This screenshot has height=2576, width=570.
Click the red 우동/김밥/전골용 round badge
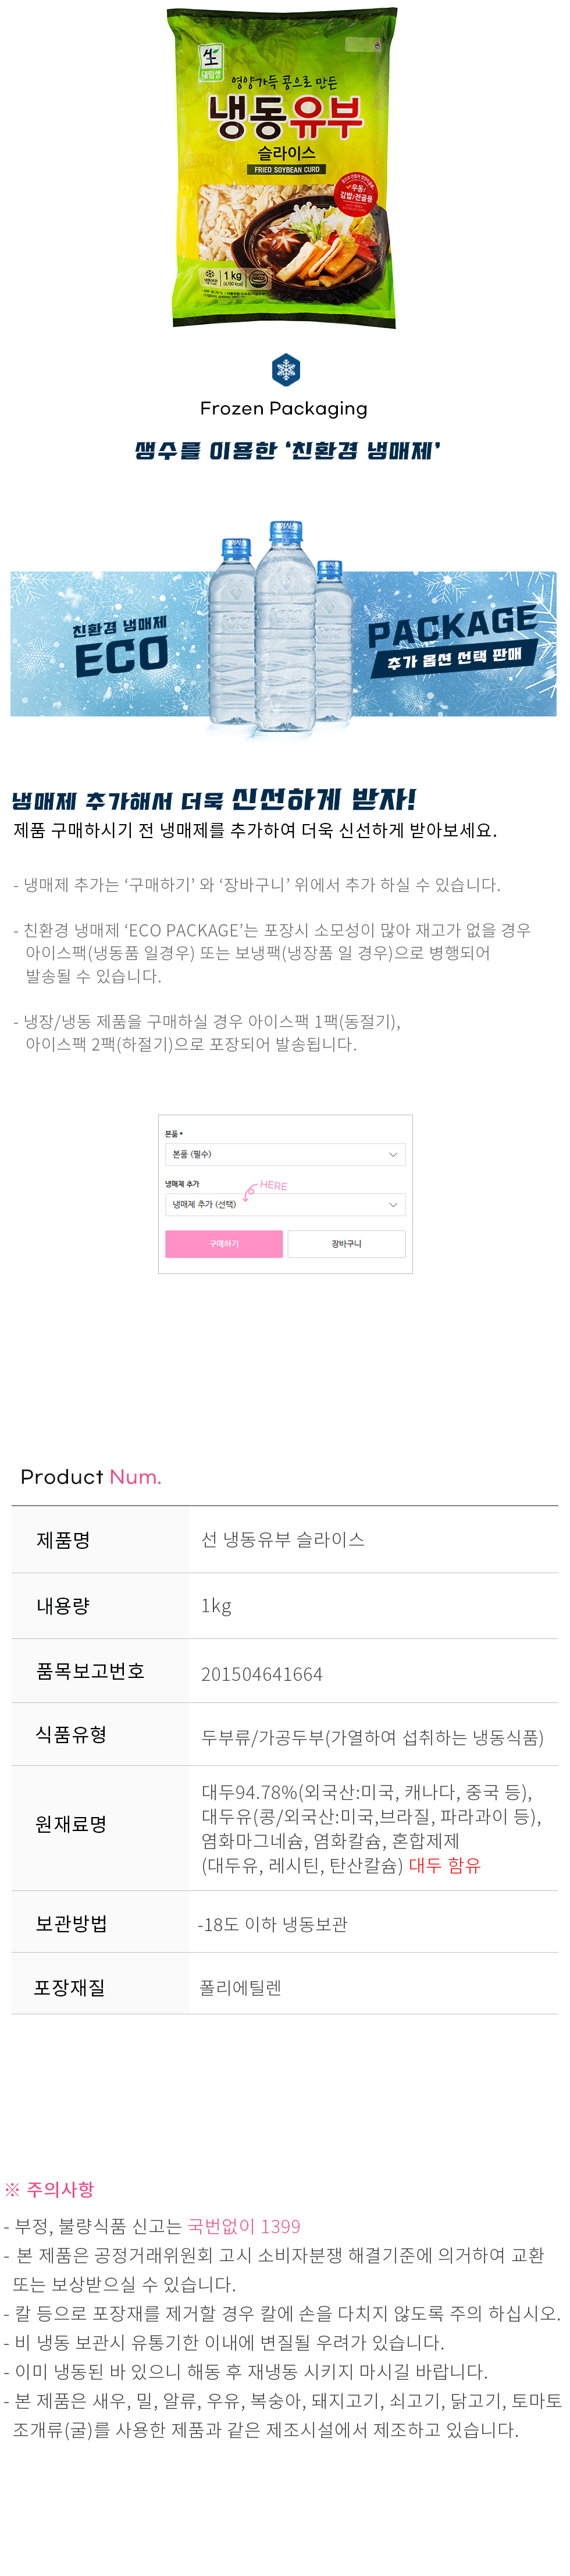357,192
